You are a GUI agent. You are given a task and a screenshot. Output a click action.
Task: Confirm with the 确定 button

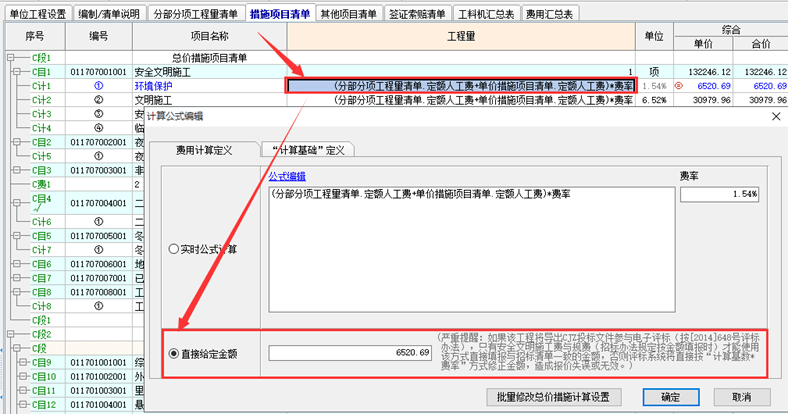pos(671,397)
